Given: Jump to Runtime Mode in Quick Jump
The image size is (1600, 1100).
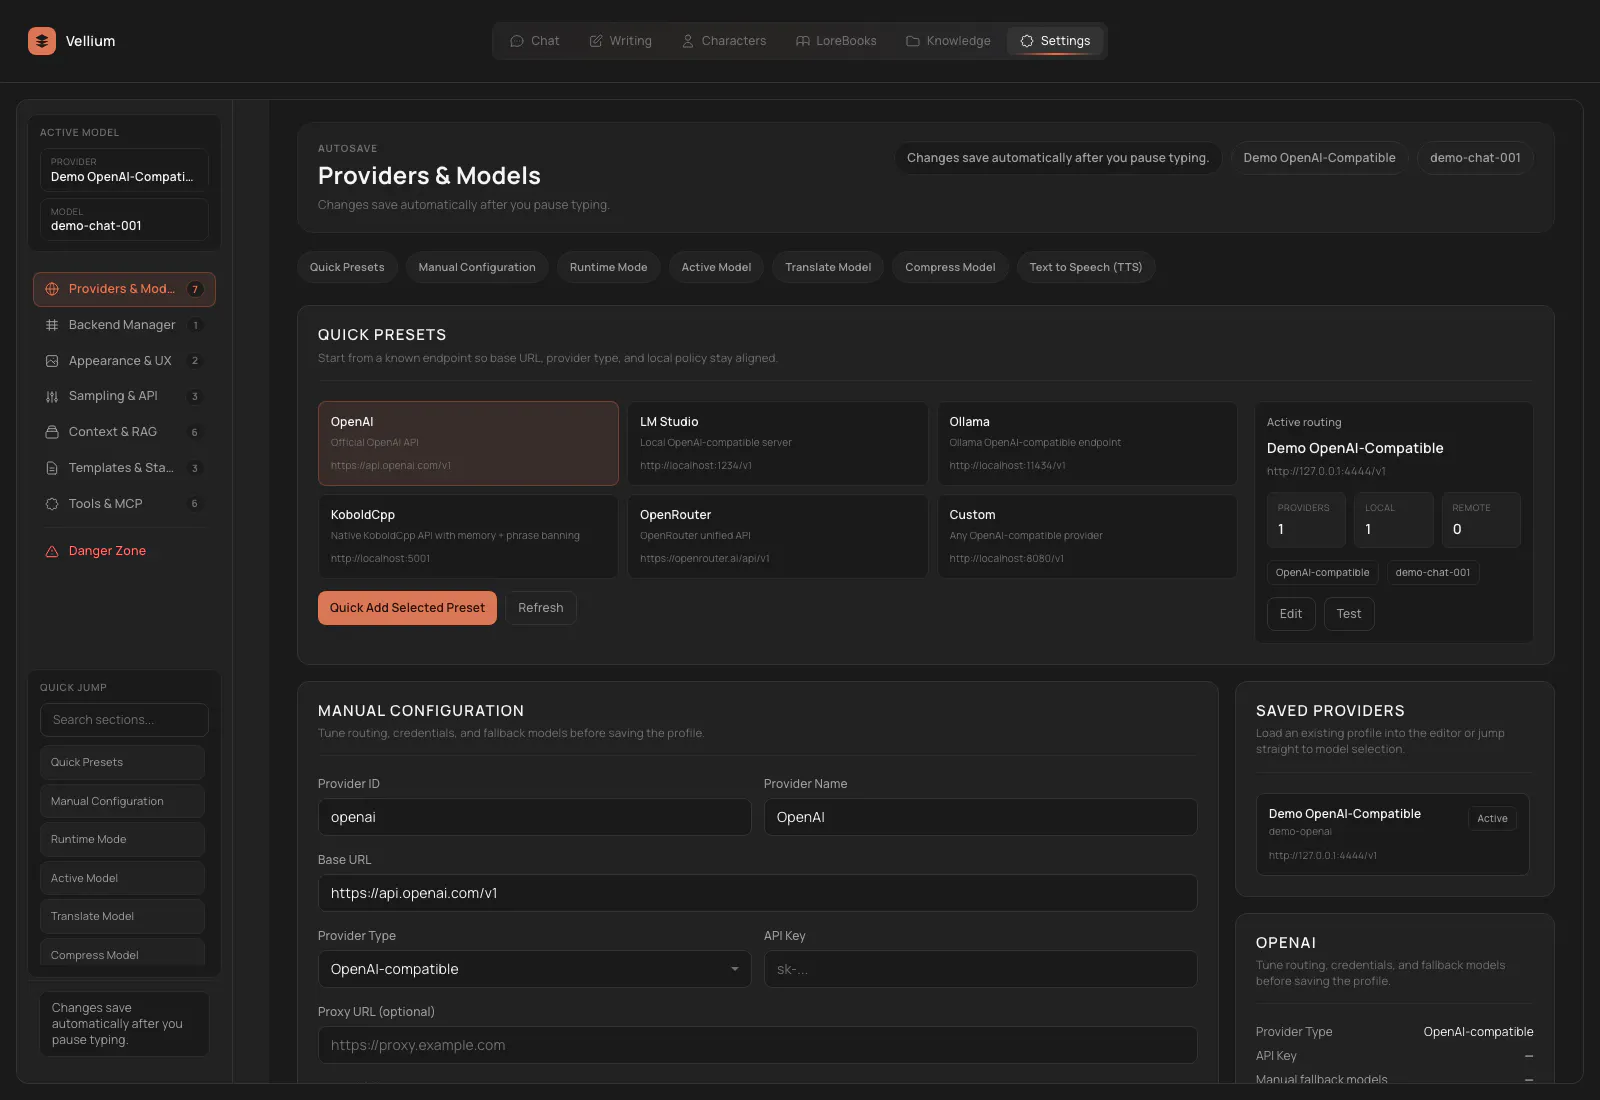Looking at the screenshot, I should (x=122, y=839).
